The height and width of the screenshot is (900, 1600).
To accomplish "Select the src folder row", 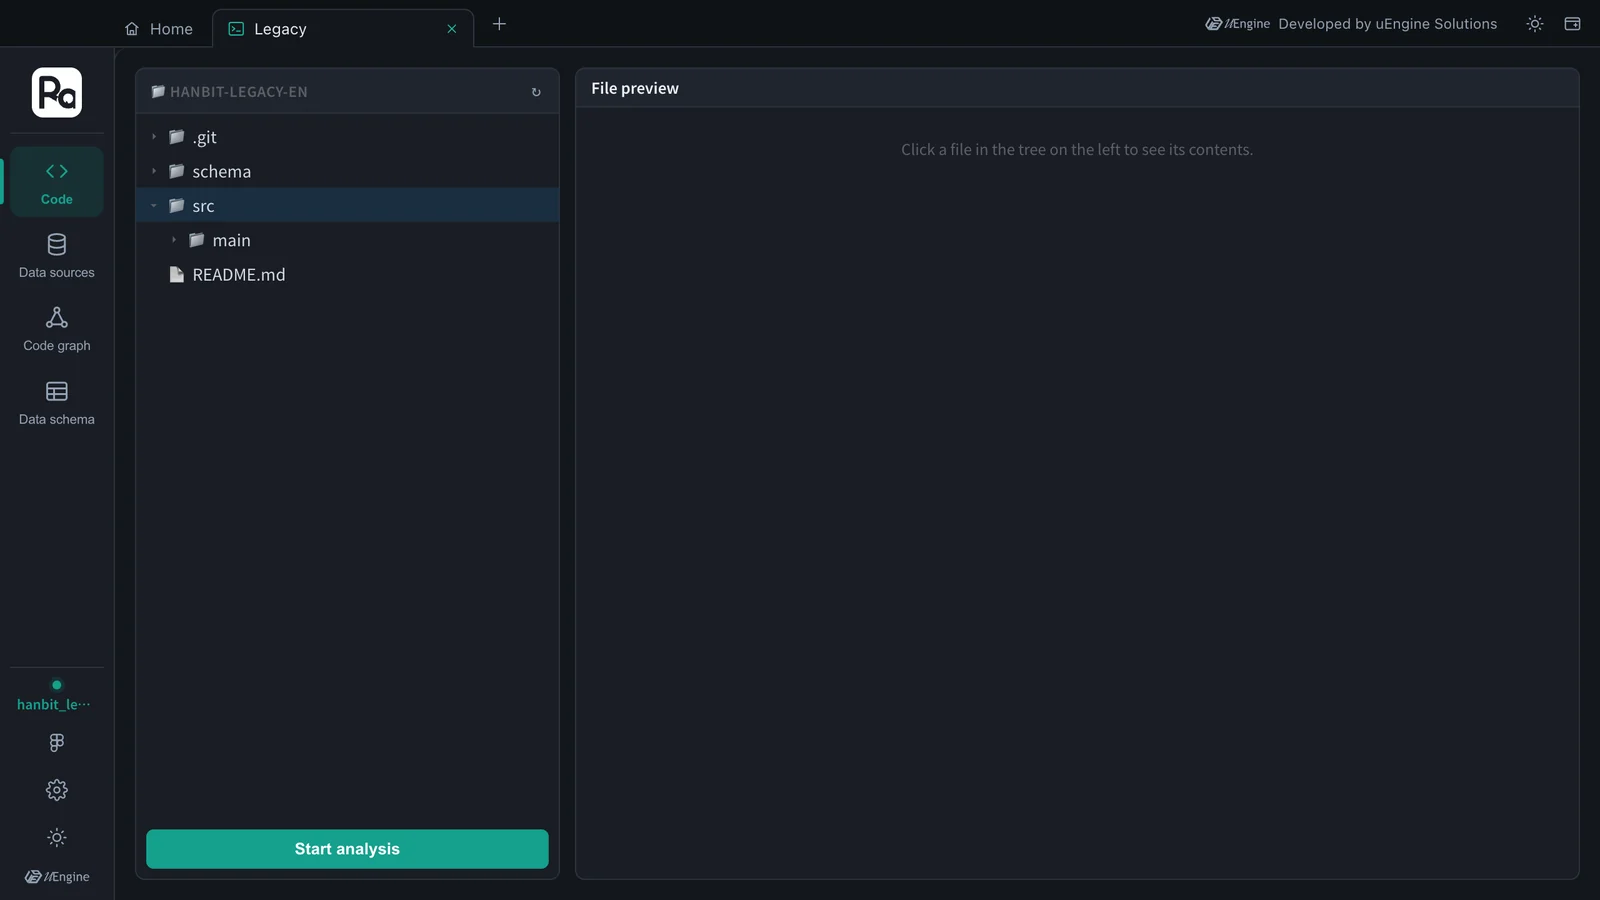I will point(347,206).
